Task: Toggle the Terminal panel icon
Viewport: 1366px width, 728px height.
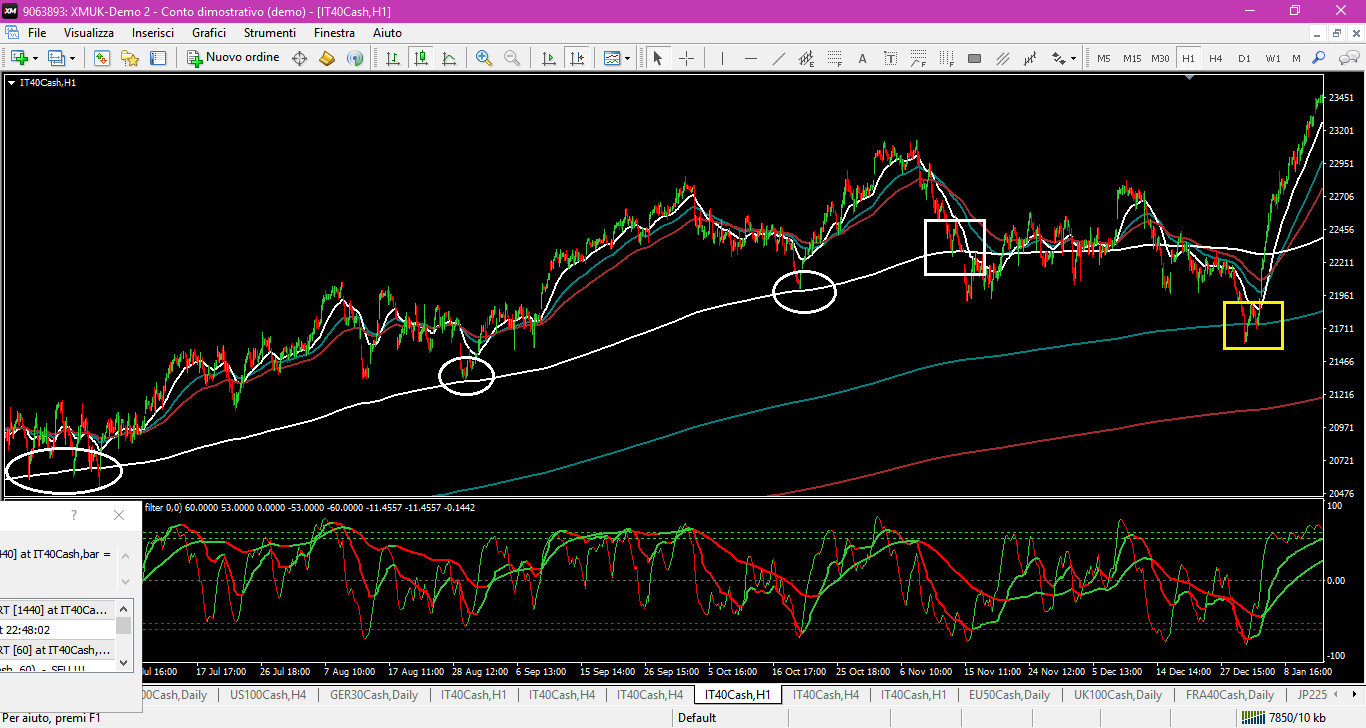Action: tap(158, 58)
